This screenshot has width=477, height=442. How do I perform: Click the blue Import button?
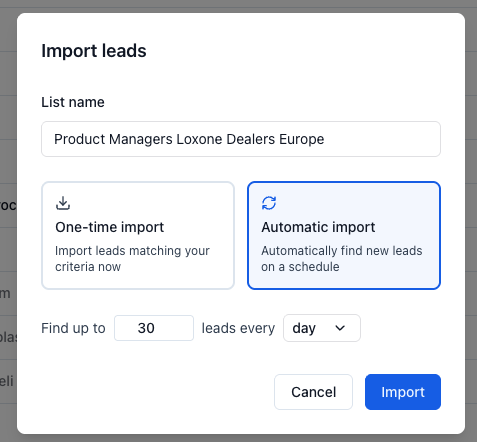tap(403, 392)
